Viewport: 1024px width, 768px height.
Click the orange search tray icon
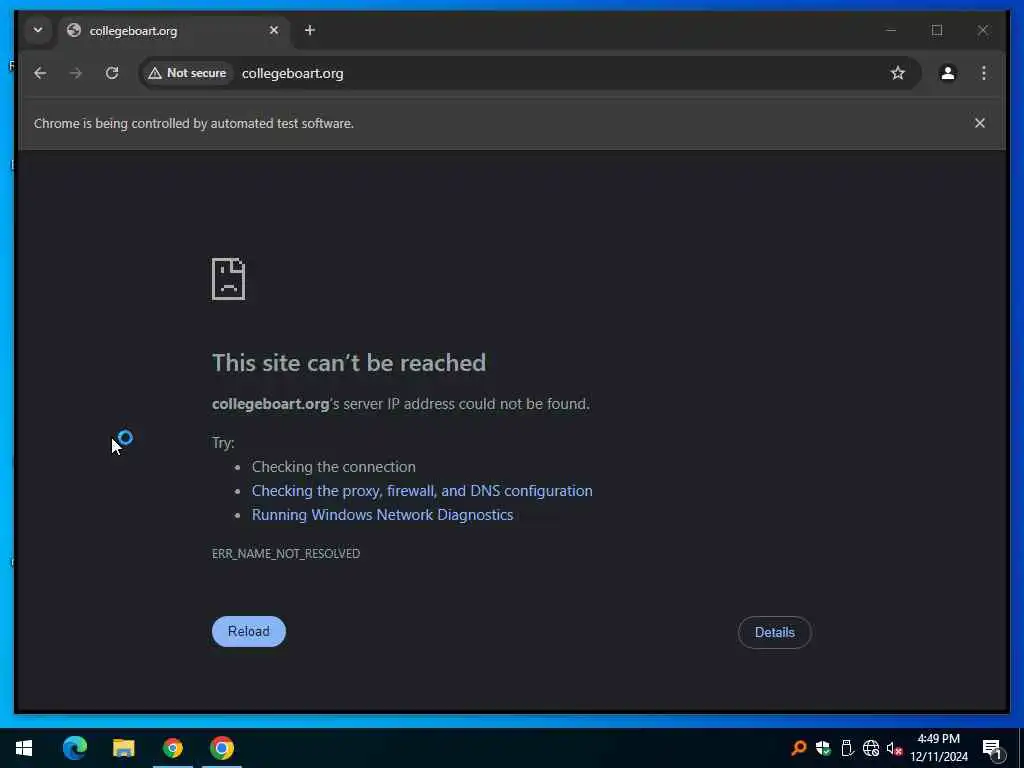(798, 748)
